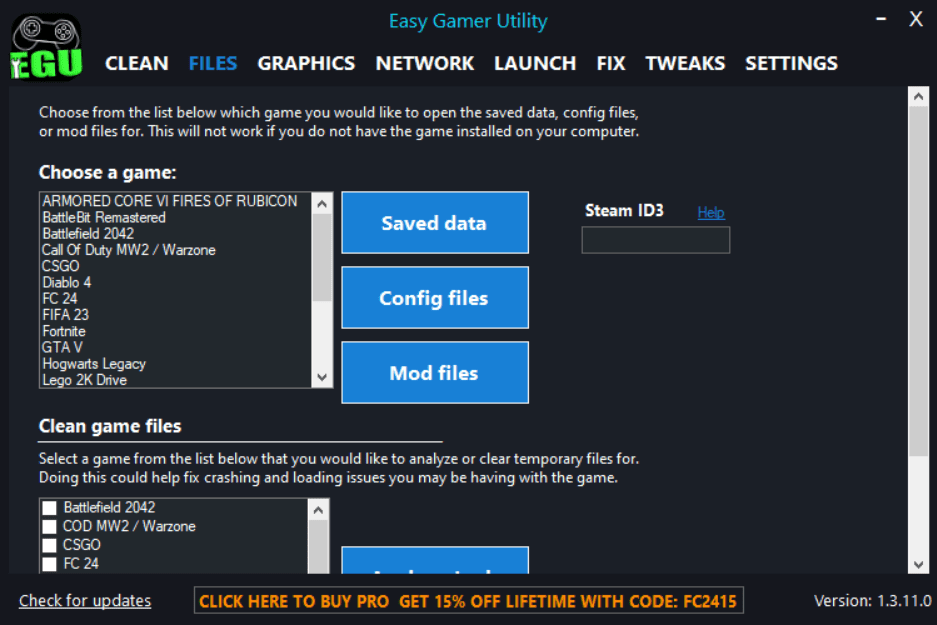
Task: Click the EGU controller logo
Action: [x=46, y=47]
